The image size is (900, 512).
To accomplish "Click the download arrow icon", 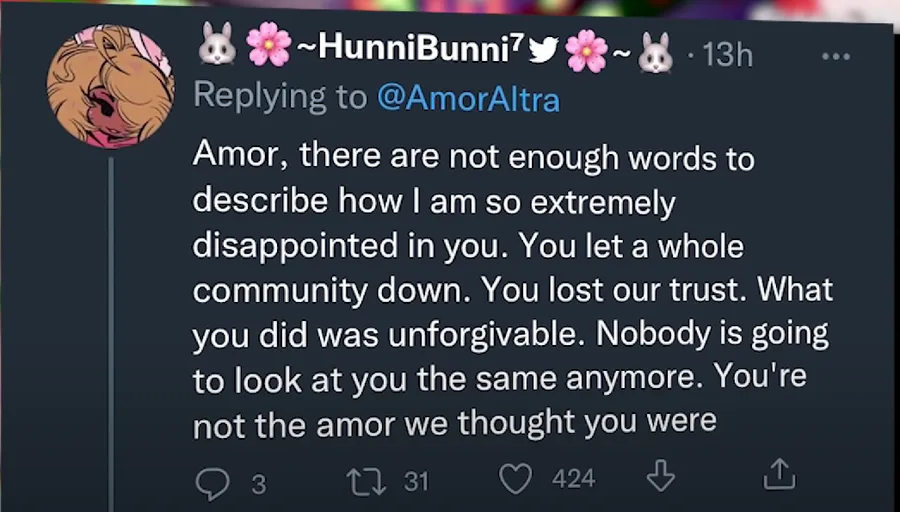I will [661, 479].
